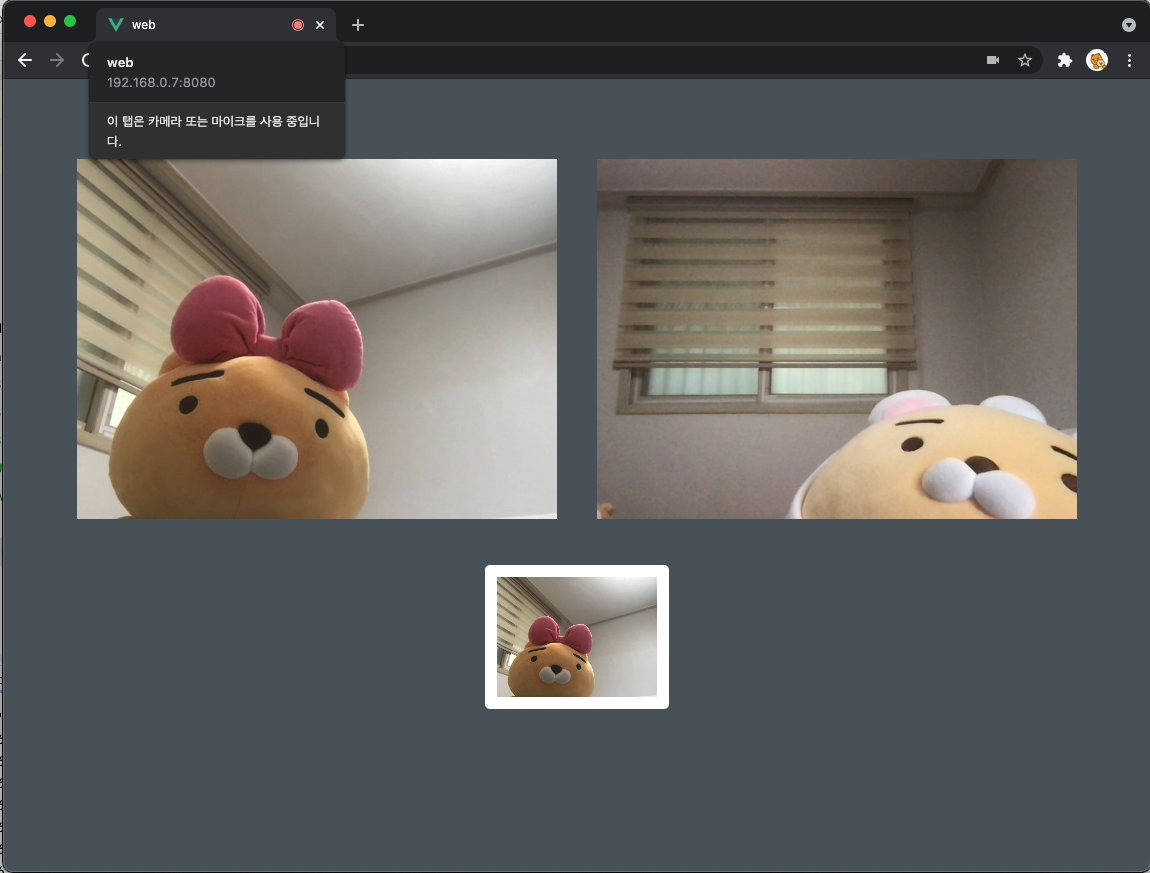This screenshot has width=1150, height=873.
Task: Close the web tab
Action: (x=320, y=25)
